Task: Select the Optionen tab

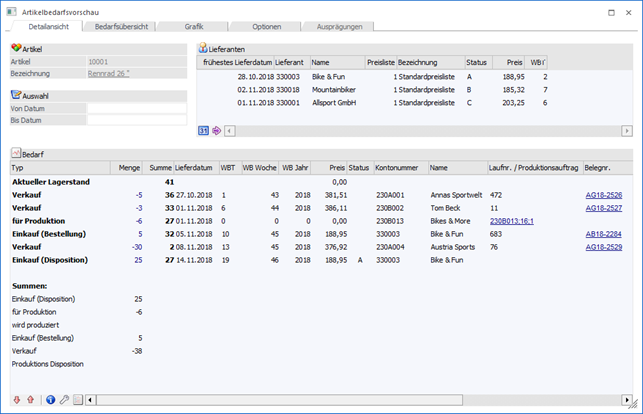Action: point(266,26)
